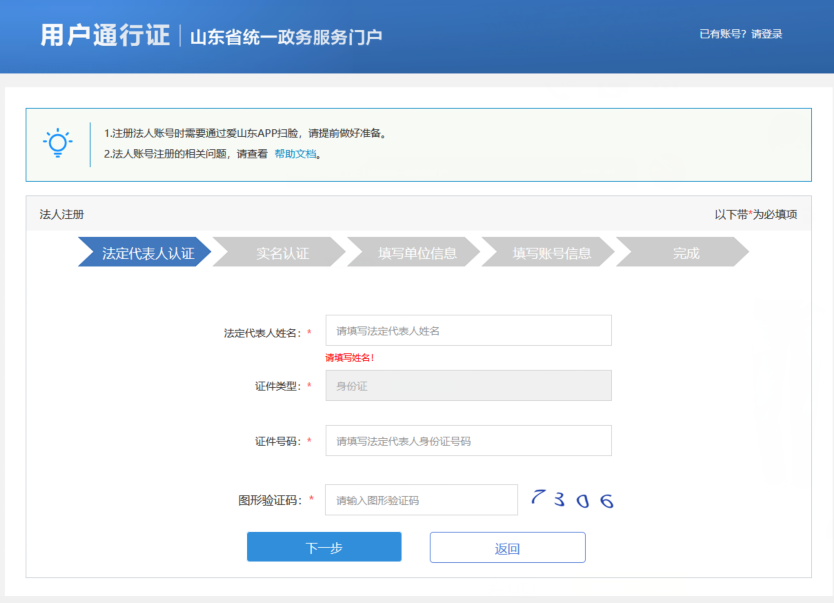Image resolution: width=834 pixels, height=603 pixels.
Task: Click the 下一步 button
Action: pyautogui.click(x=323, y=547)
